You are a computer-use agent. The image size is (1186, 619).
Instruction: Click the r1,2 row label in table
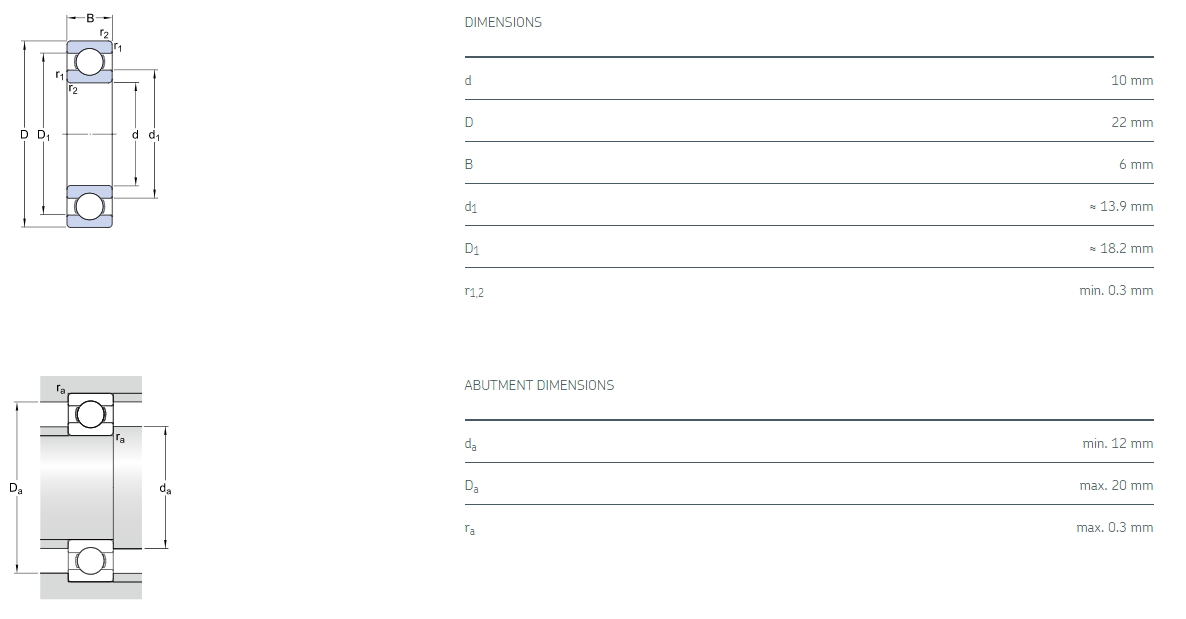(474, 291)
